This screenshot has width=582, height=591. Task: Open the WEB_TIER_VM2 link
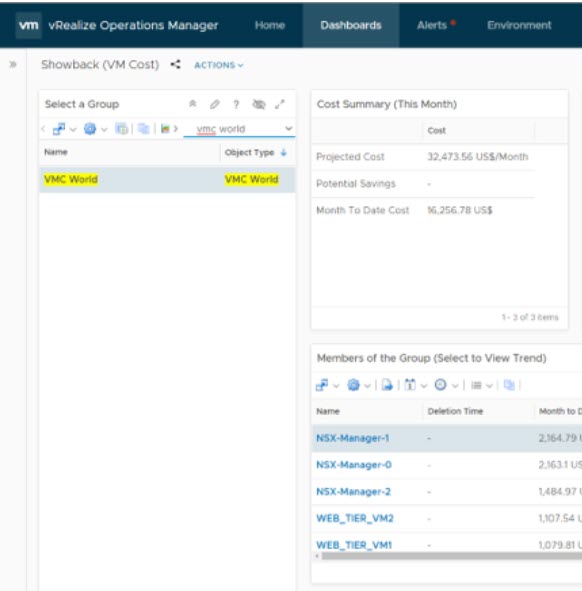(x=355, y=518)
